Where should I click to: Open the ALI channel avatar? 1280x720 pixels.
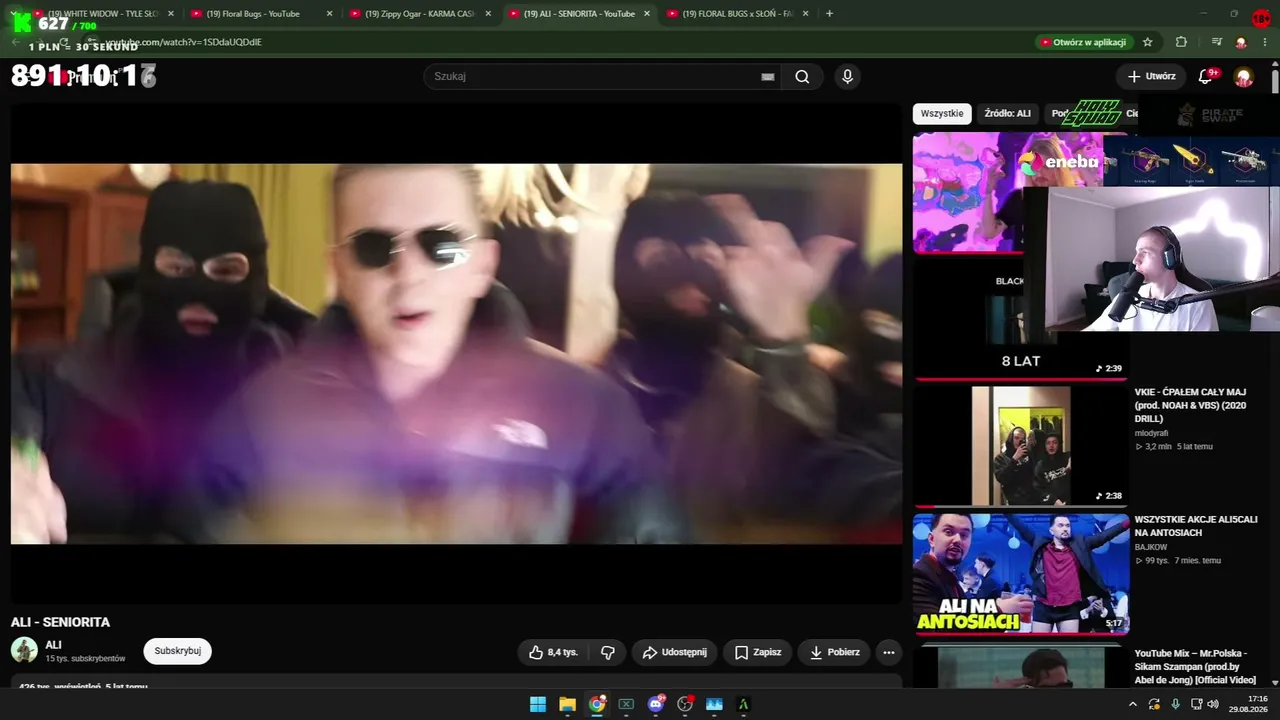click(x=24, y=650)
